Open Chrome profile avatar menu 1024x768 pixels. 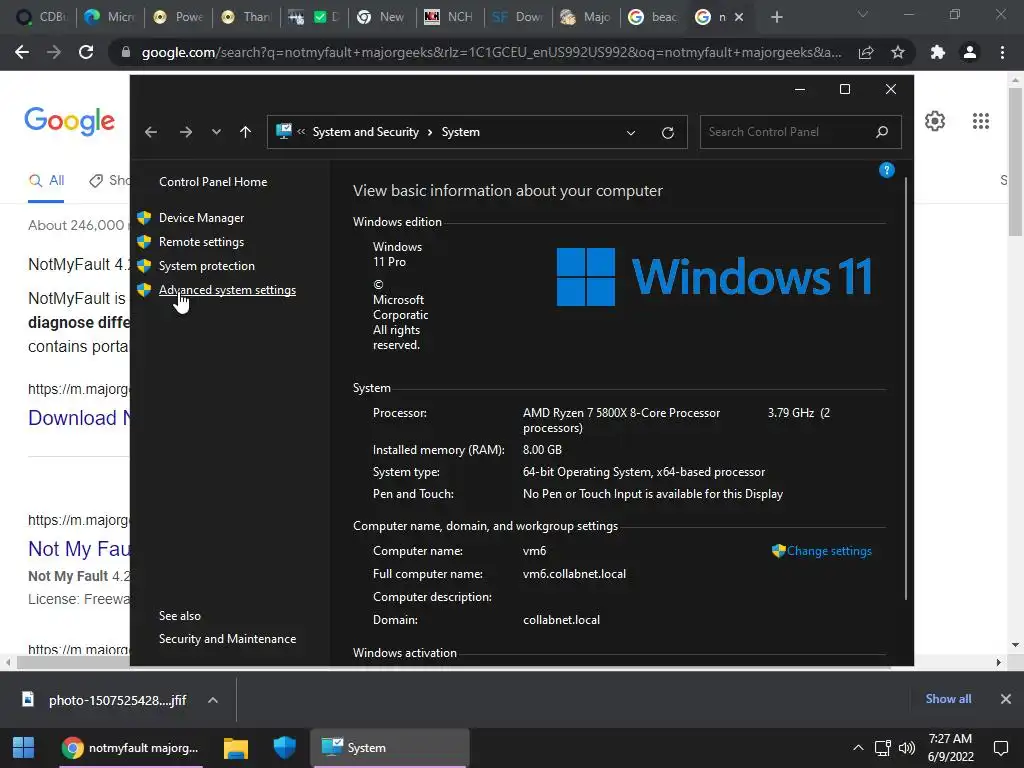pos(970,52)
